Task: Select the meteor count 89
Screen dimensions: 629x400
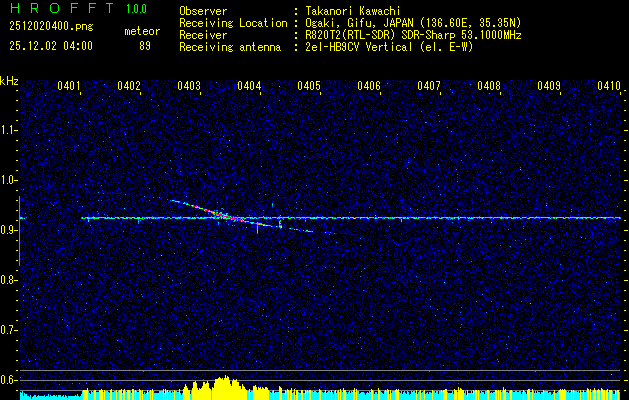Action: coord(145,46)
